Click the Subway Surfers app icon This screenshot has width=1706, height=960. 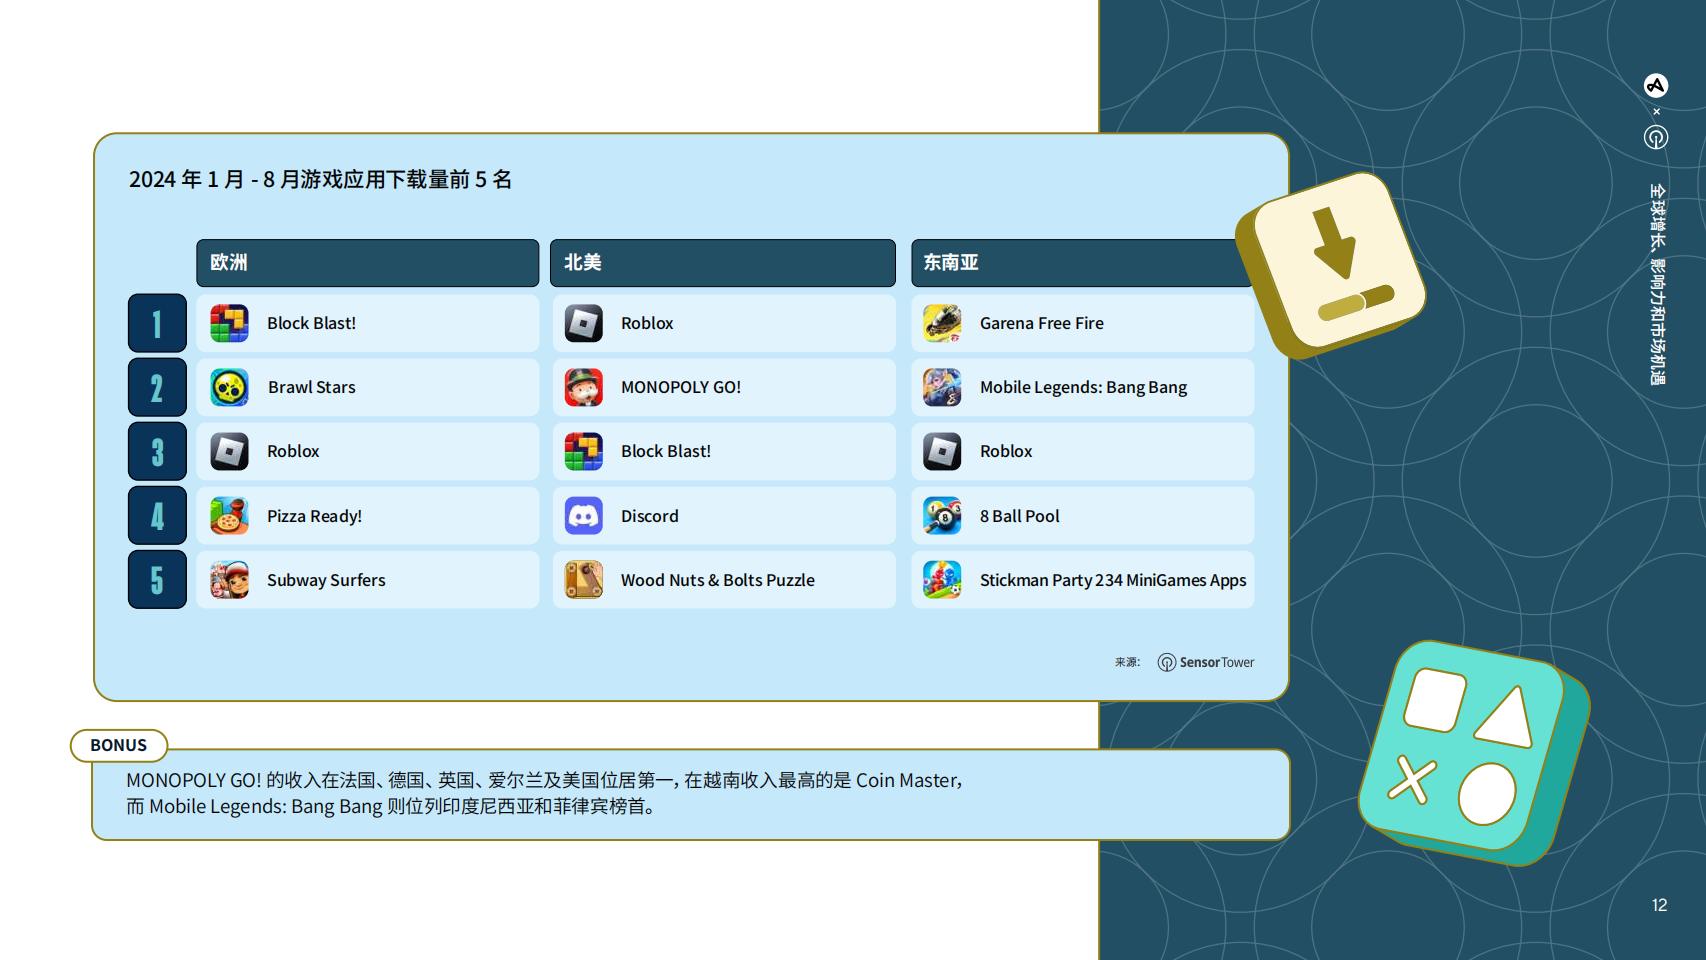point(229,580)
